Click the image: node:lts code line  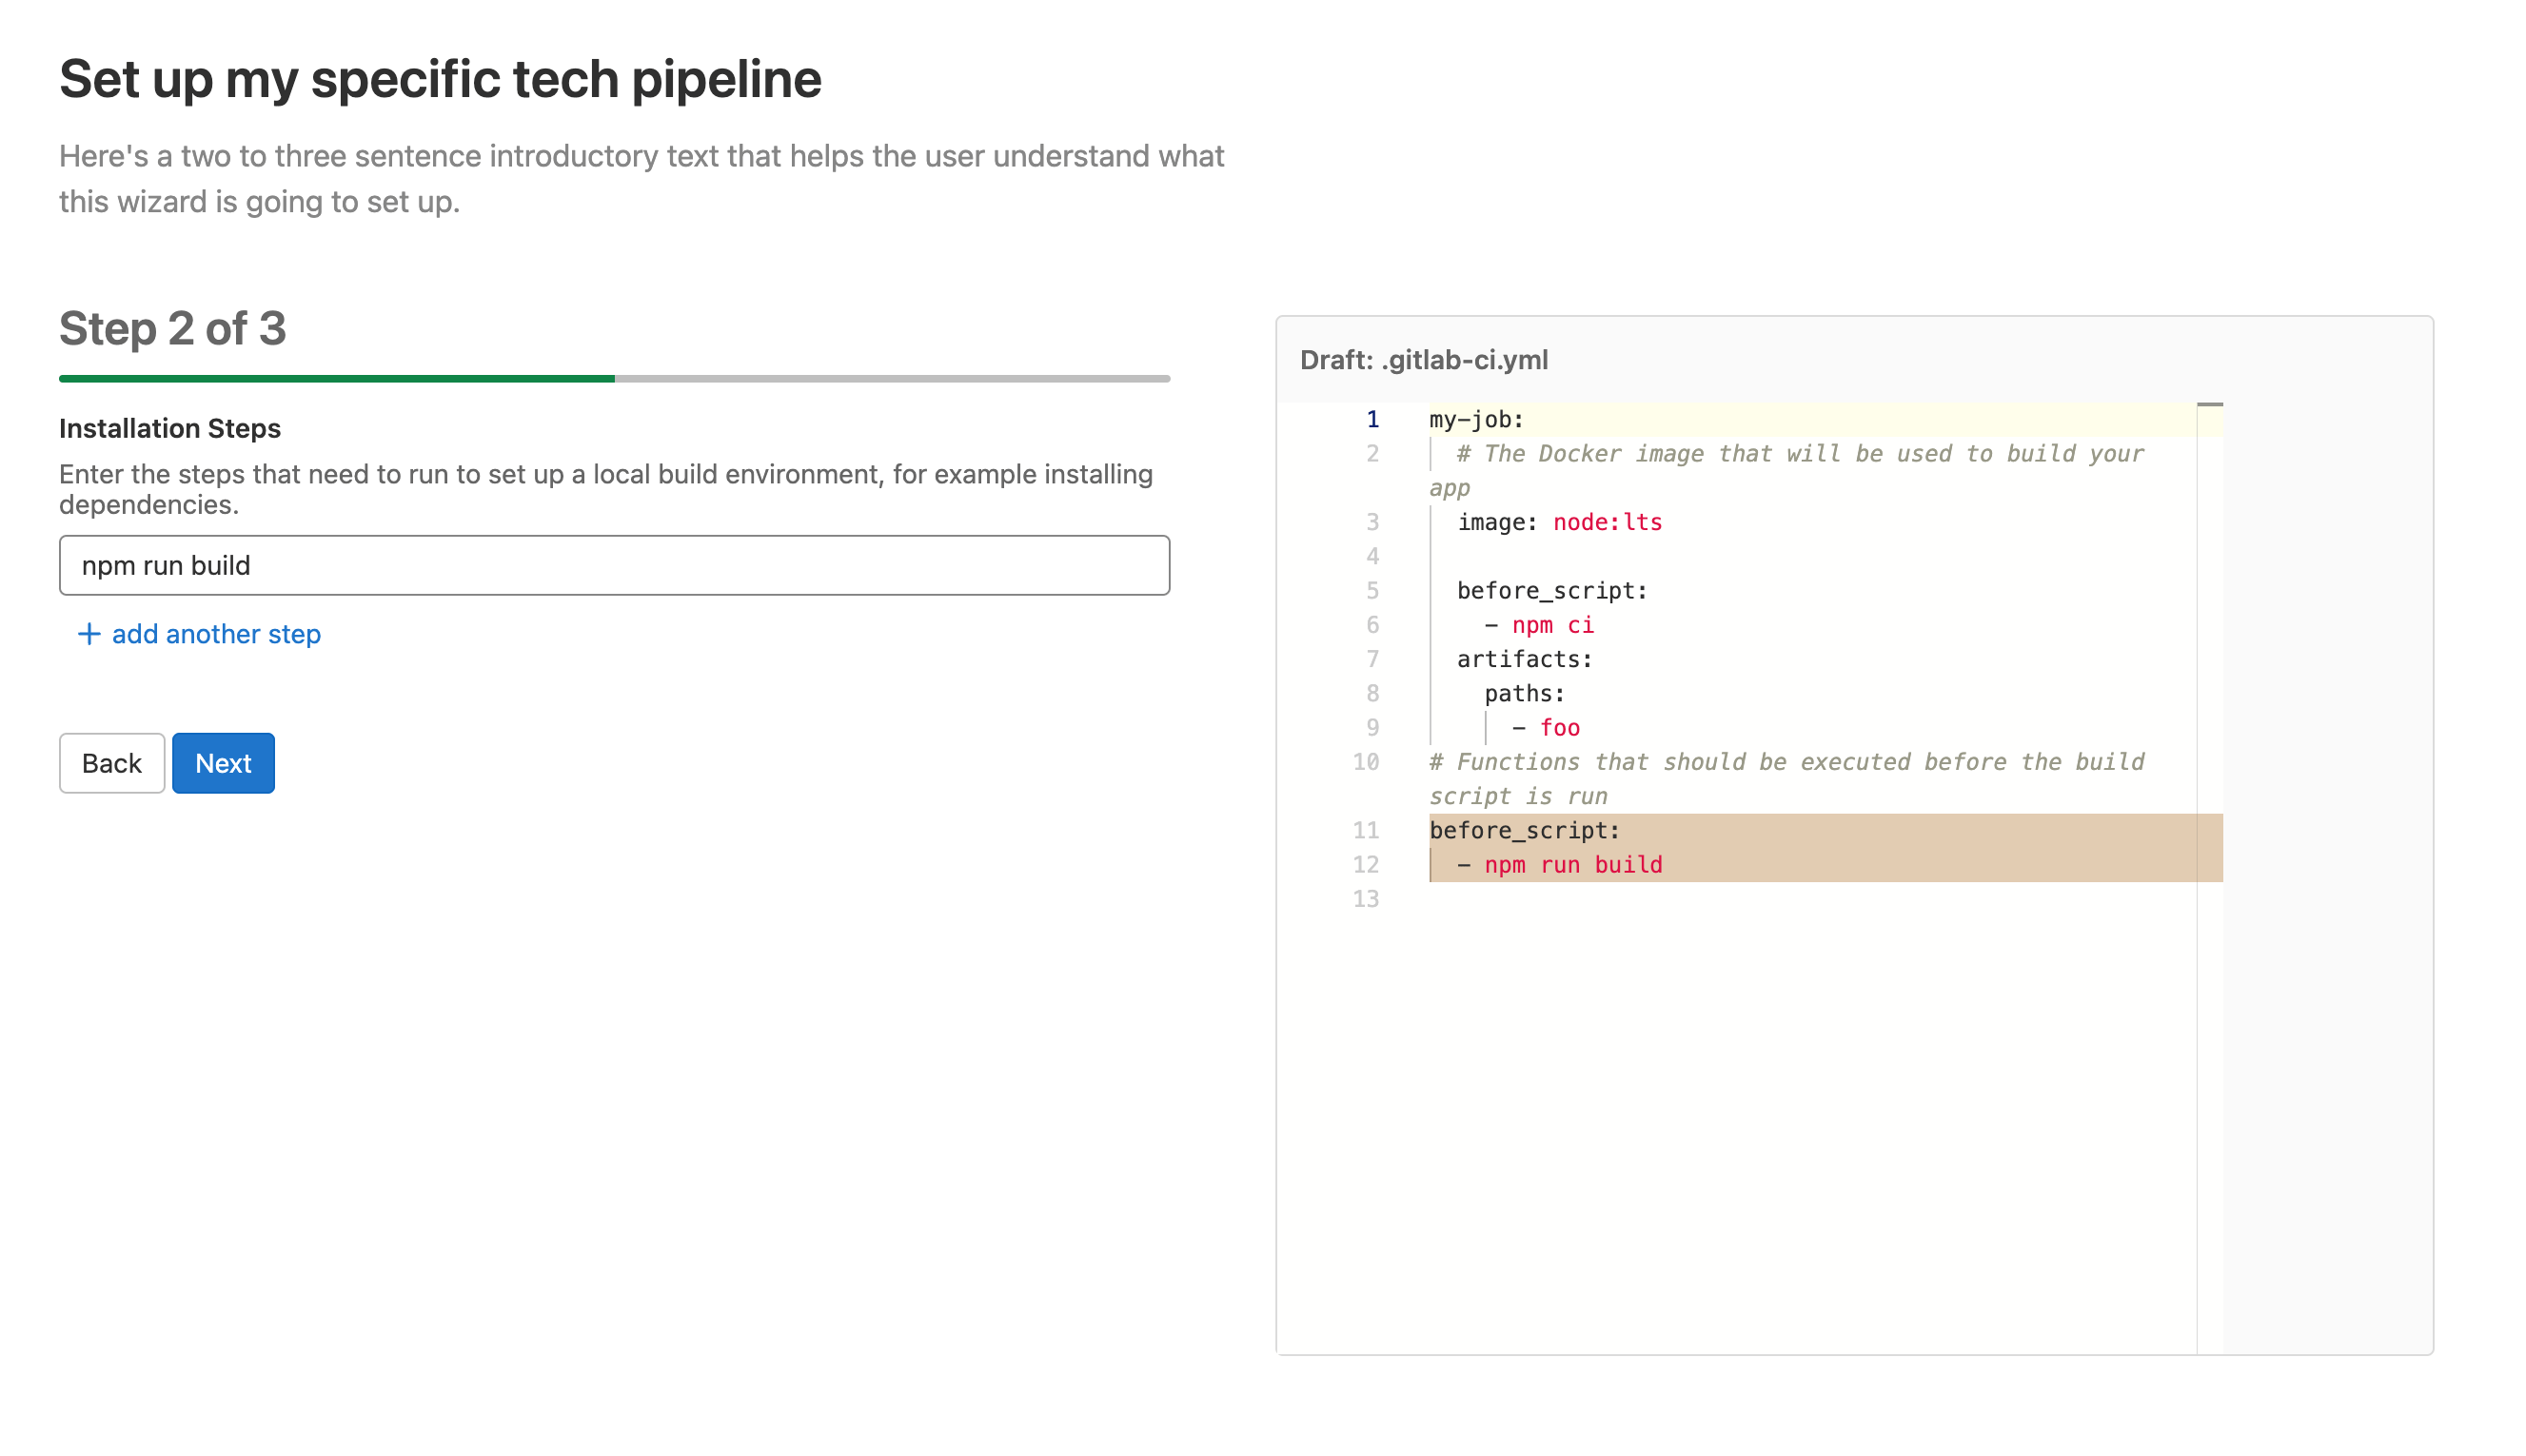[x=1559, y=522]
